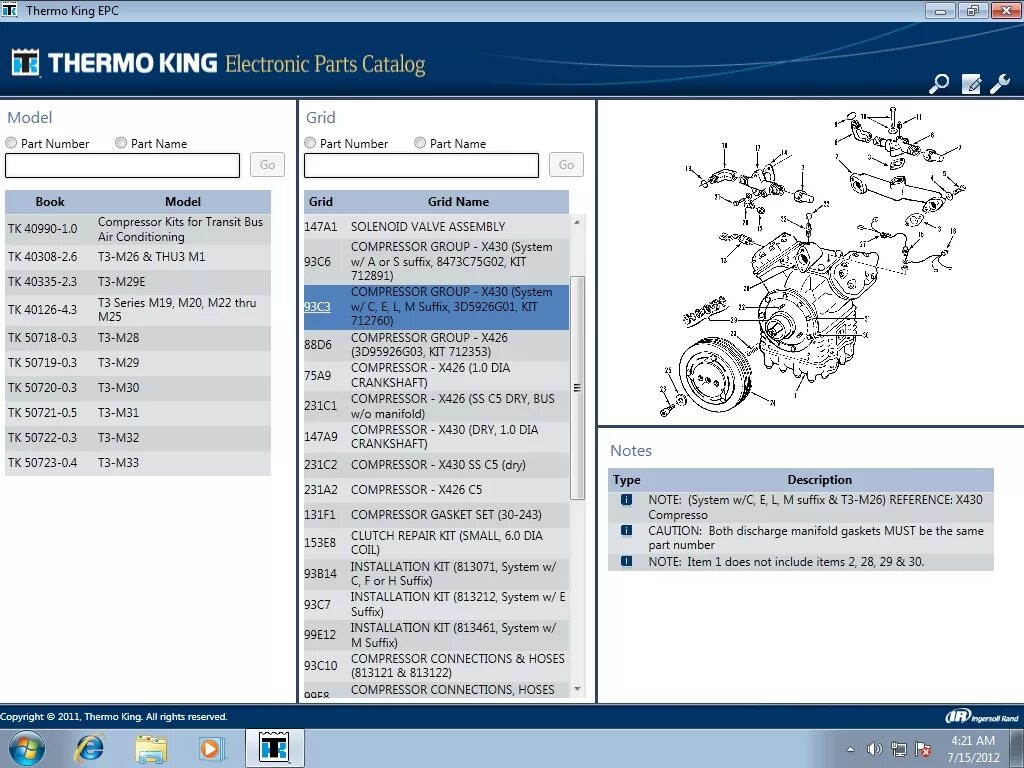Open the magnifier search icon in header
The height and width of the screenshot is (768, 1024).
click(939, 84)
